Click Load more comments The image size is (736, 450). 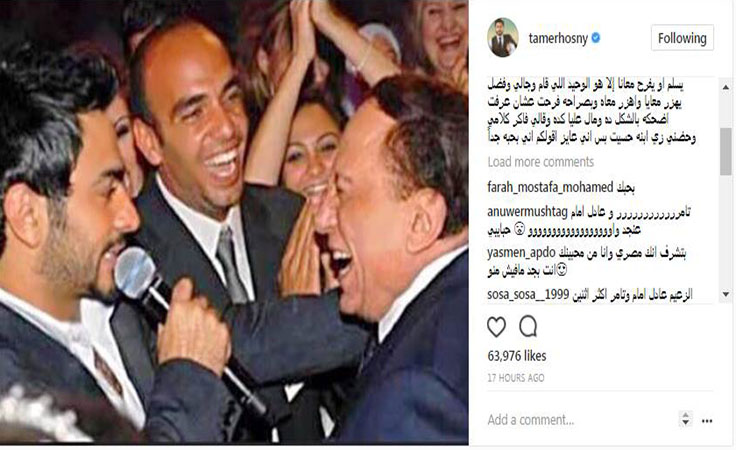coord(540,162)
